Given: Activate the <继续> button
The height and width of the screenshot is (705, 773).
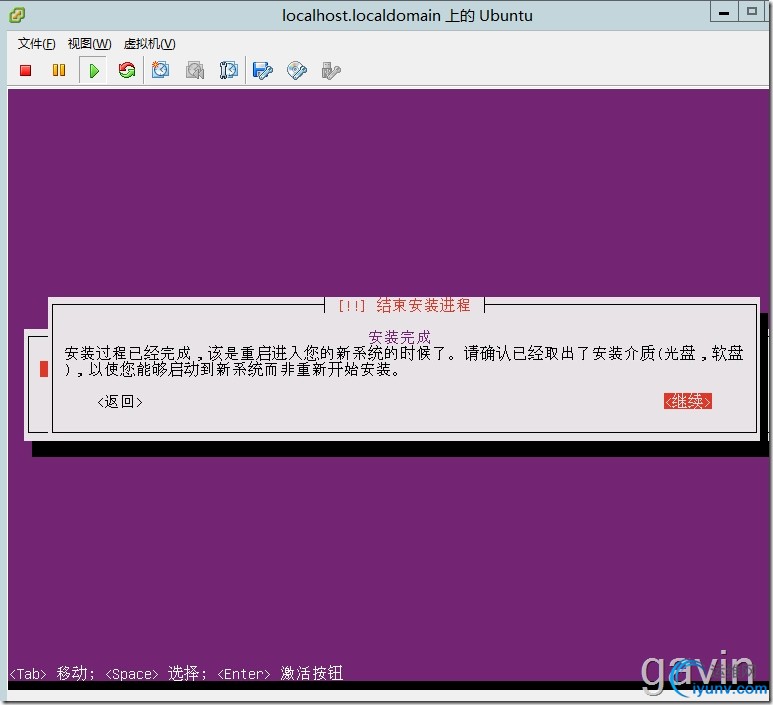Looking at the screenshot, I should click(688, 401).
